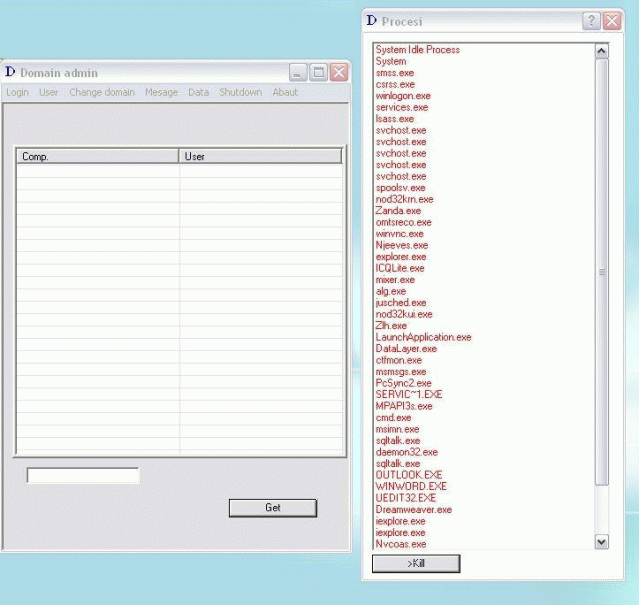The width and height of the screenshot is (639, 605).
Task: Click the Procesi title bar D icon
Action: 371,20
